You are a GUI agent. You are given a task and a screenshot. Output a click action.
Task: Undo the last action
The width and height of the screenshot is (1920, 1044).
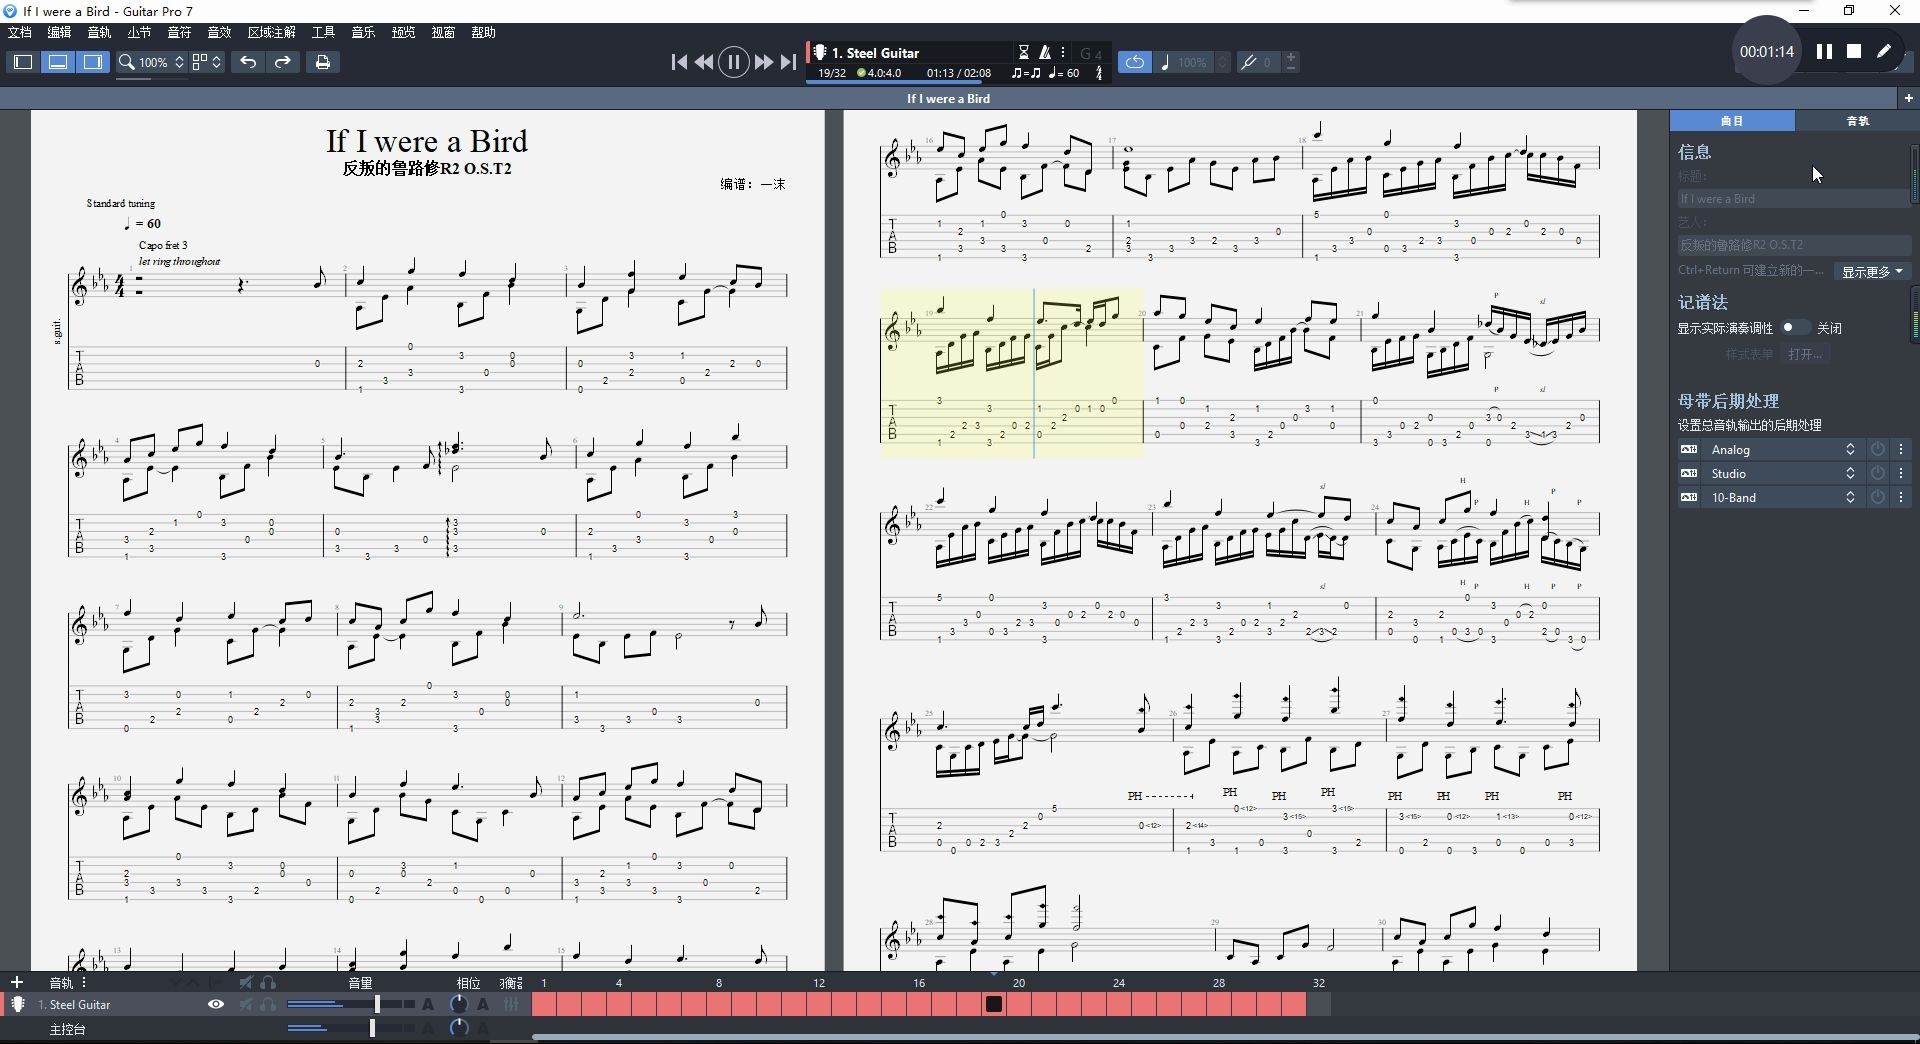click(x=248, y=62)
